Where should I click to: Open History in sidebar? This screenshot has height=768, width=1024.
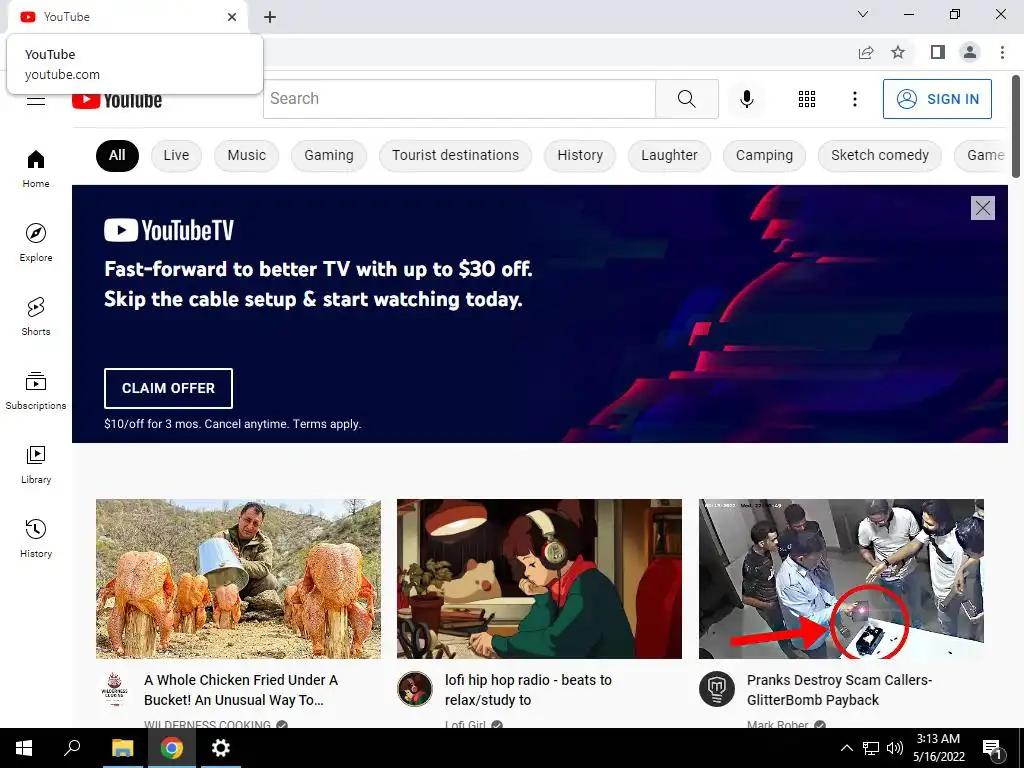click(36, 538)
